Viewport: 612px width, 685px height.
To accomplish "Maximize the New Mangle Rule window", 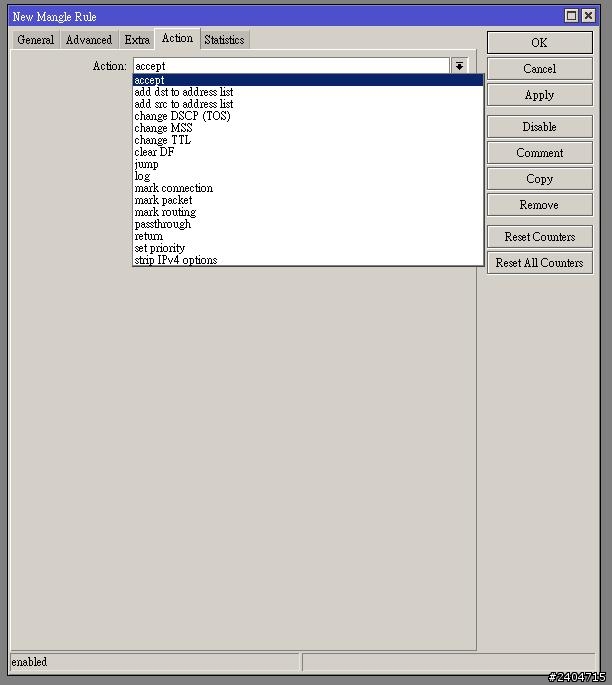I will point(571,16).
